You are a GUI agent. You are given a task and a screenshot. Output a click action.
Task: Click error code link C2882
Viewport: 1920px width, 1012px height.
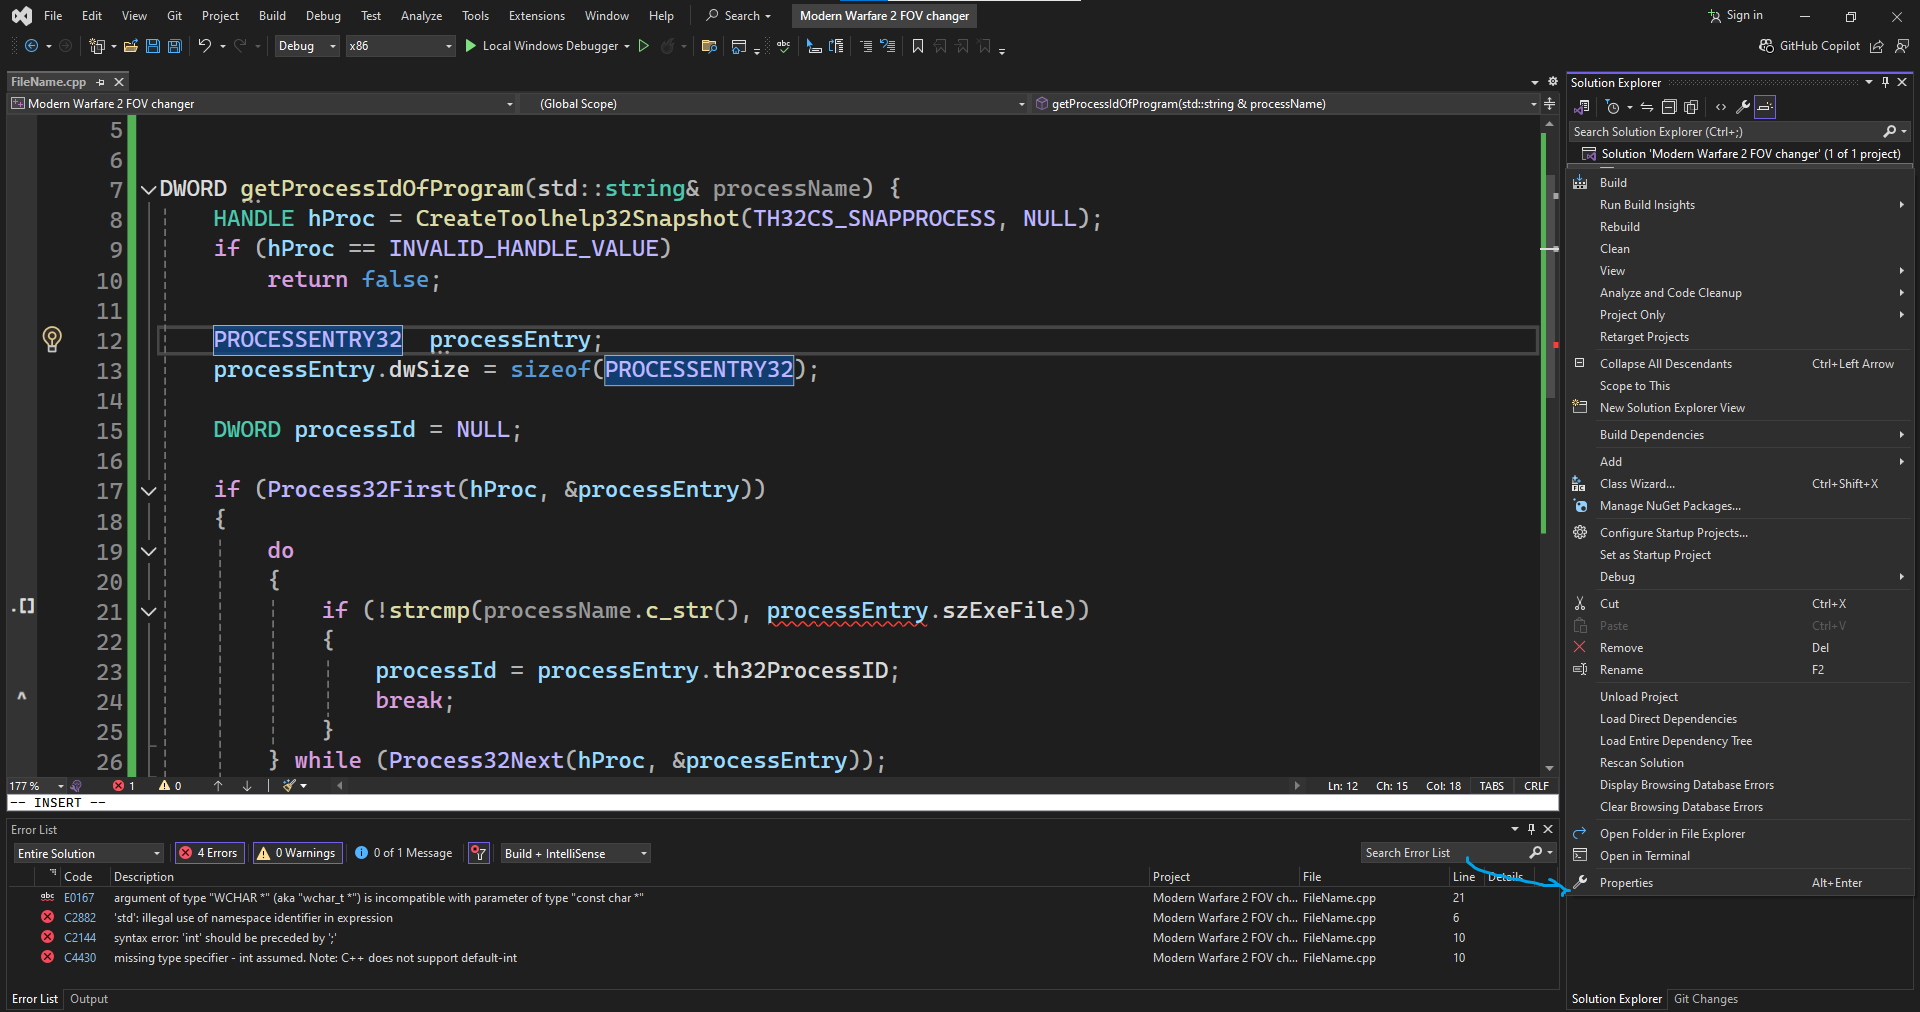(x=80, y=918)
